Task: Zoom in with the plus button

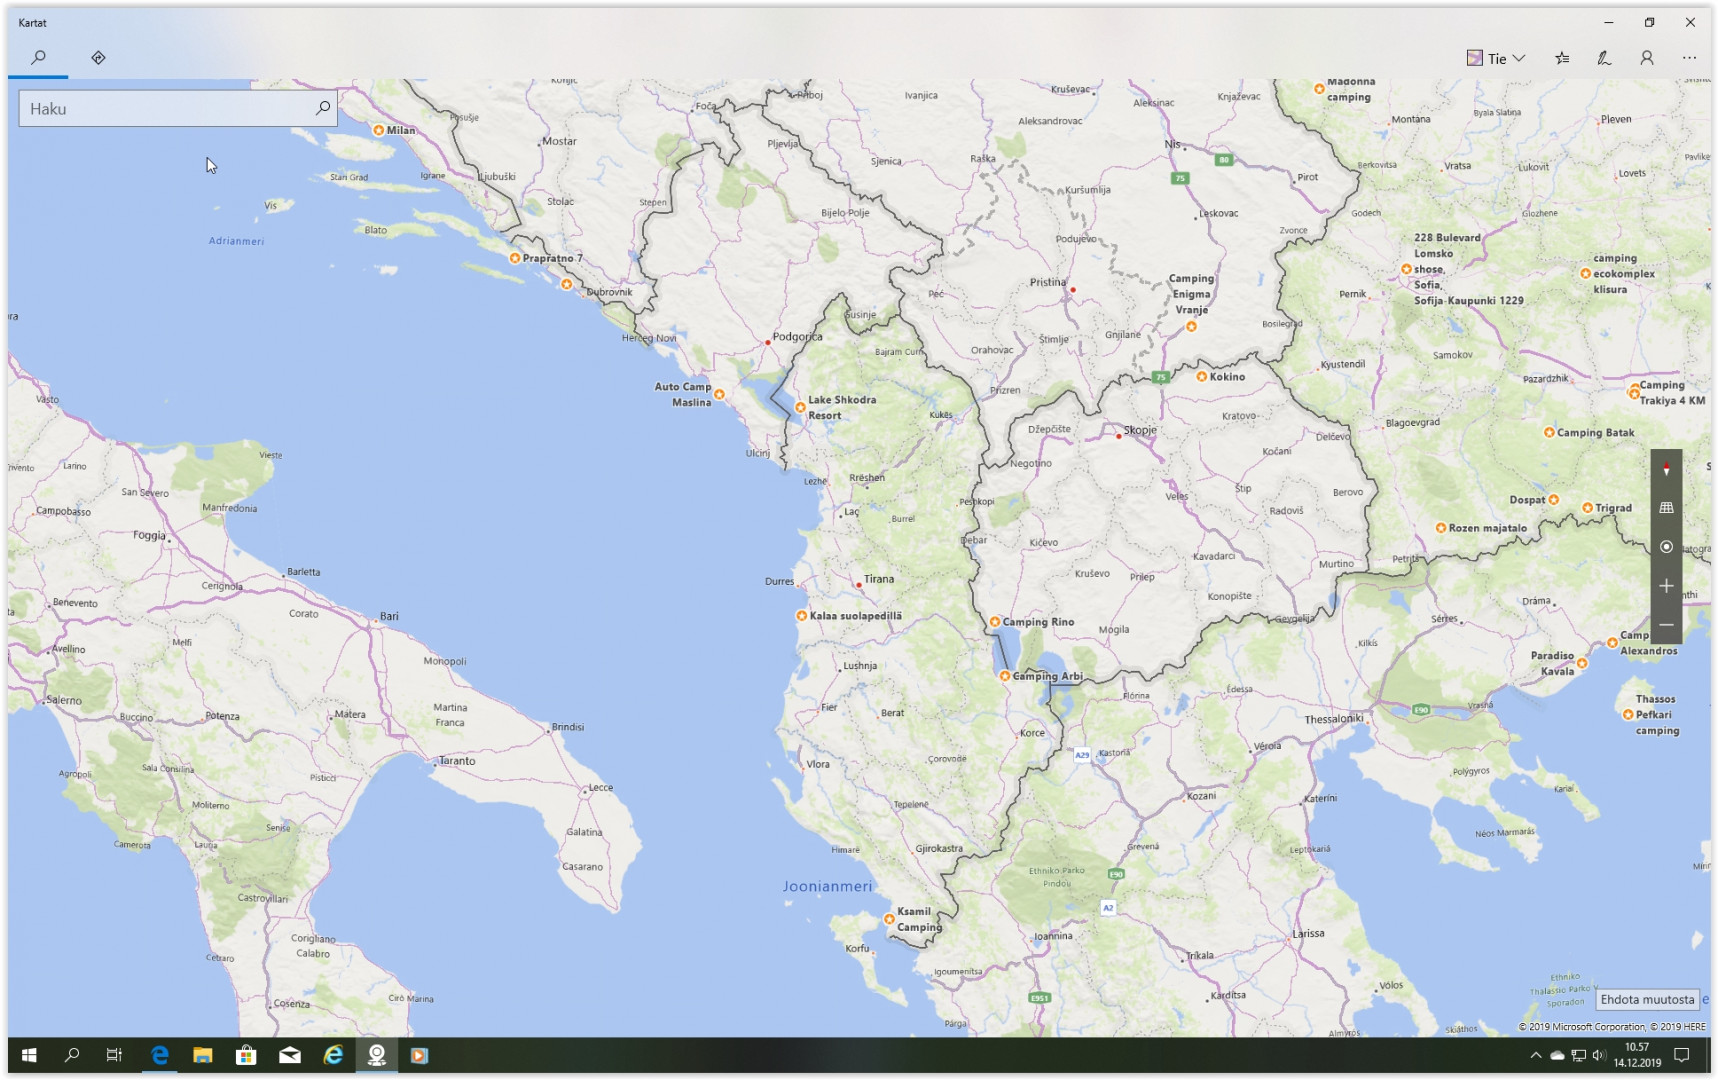Action: pos(1666,586)
